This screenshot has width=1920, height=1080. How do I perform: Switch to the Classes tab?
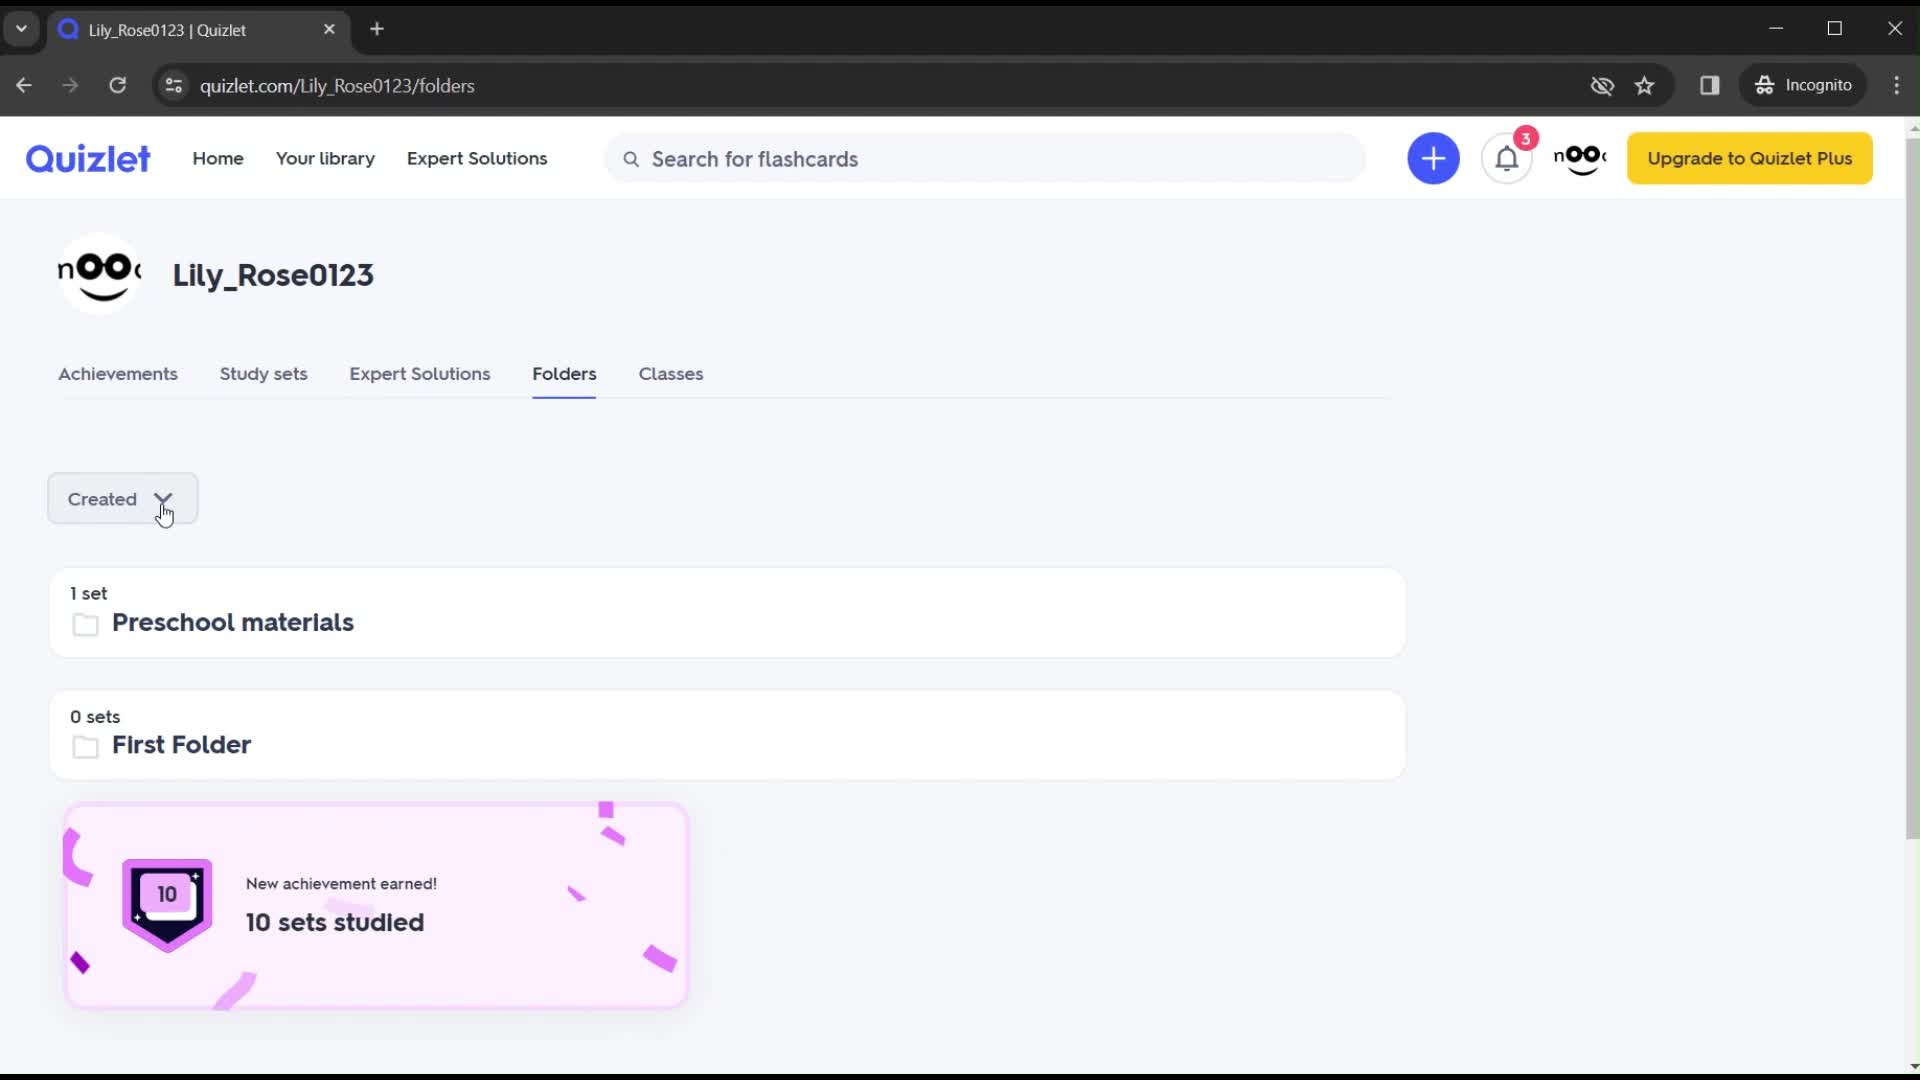pos(671,373)
